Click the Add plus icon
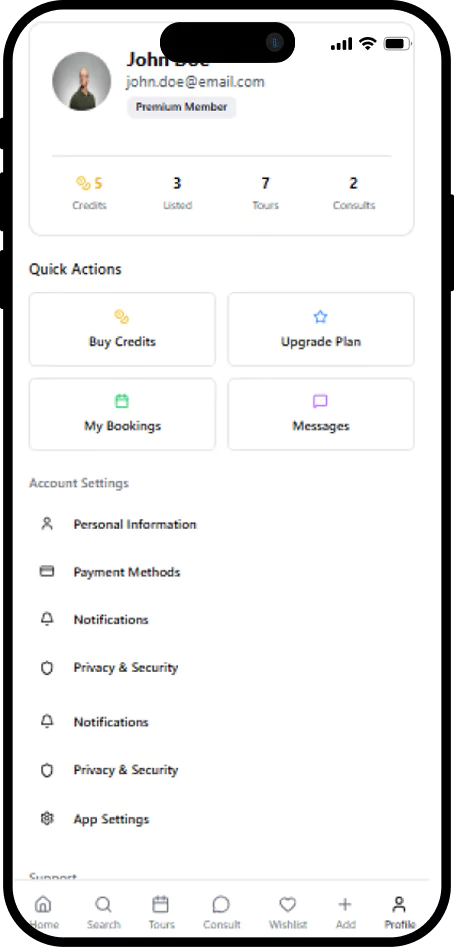 (x=345, y=904)
